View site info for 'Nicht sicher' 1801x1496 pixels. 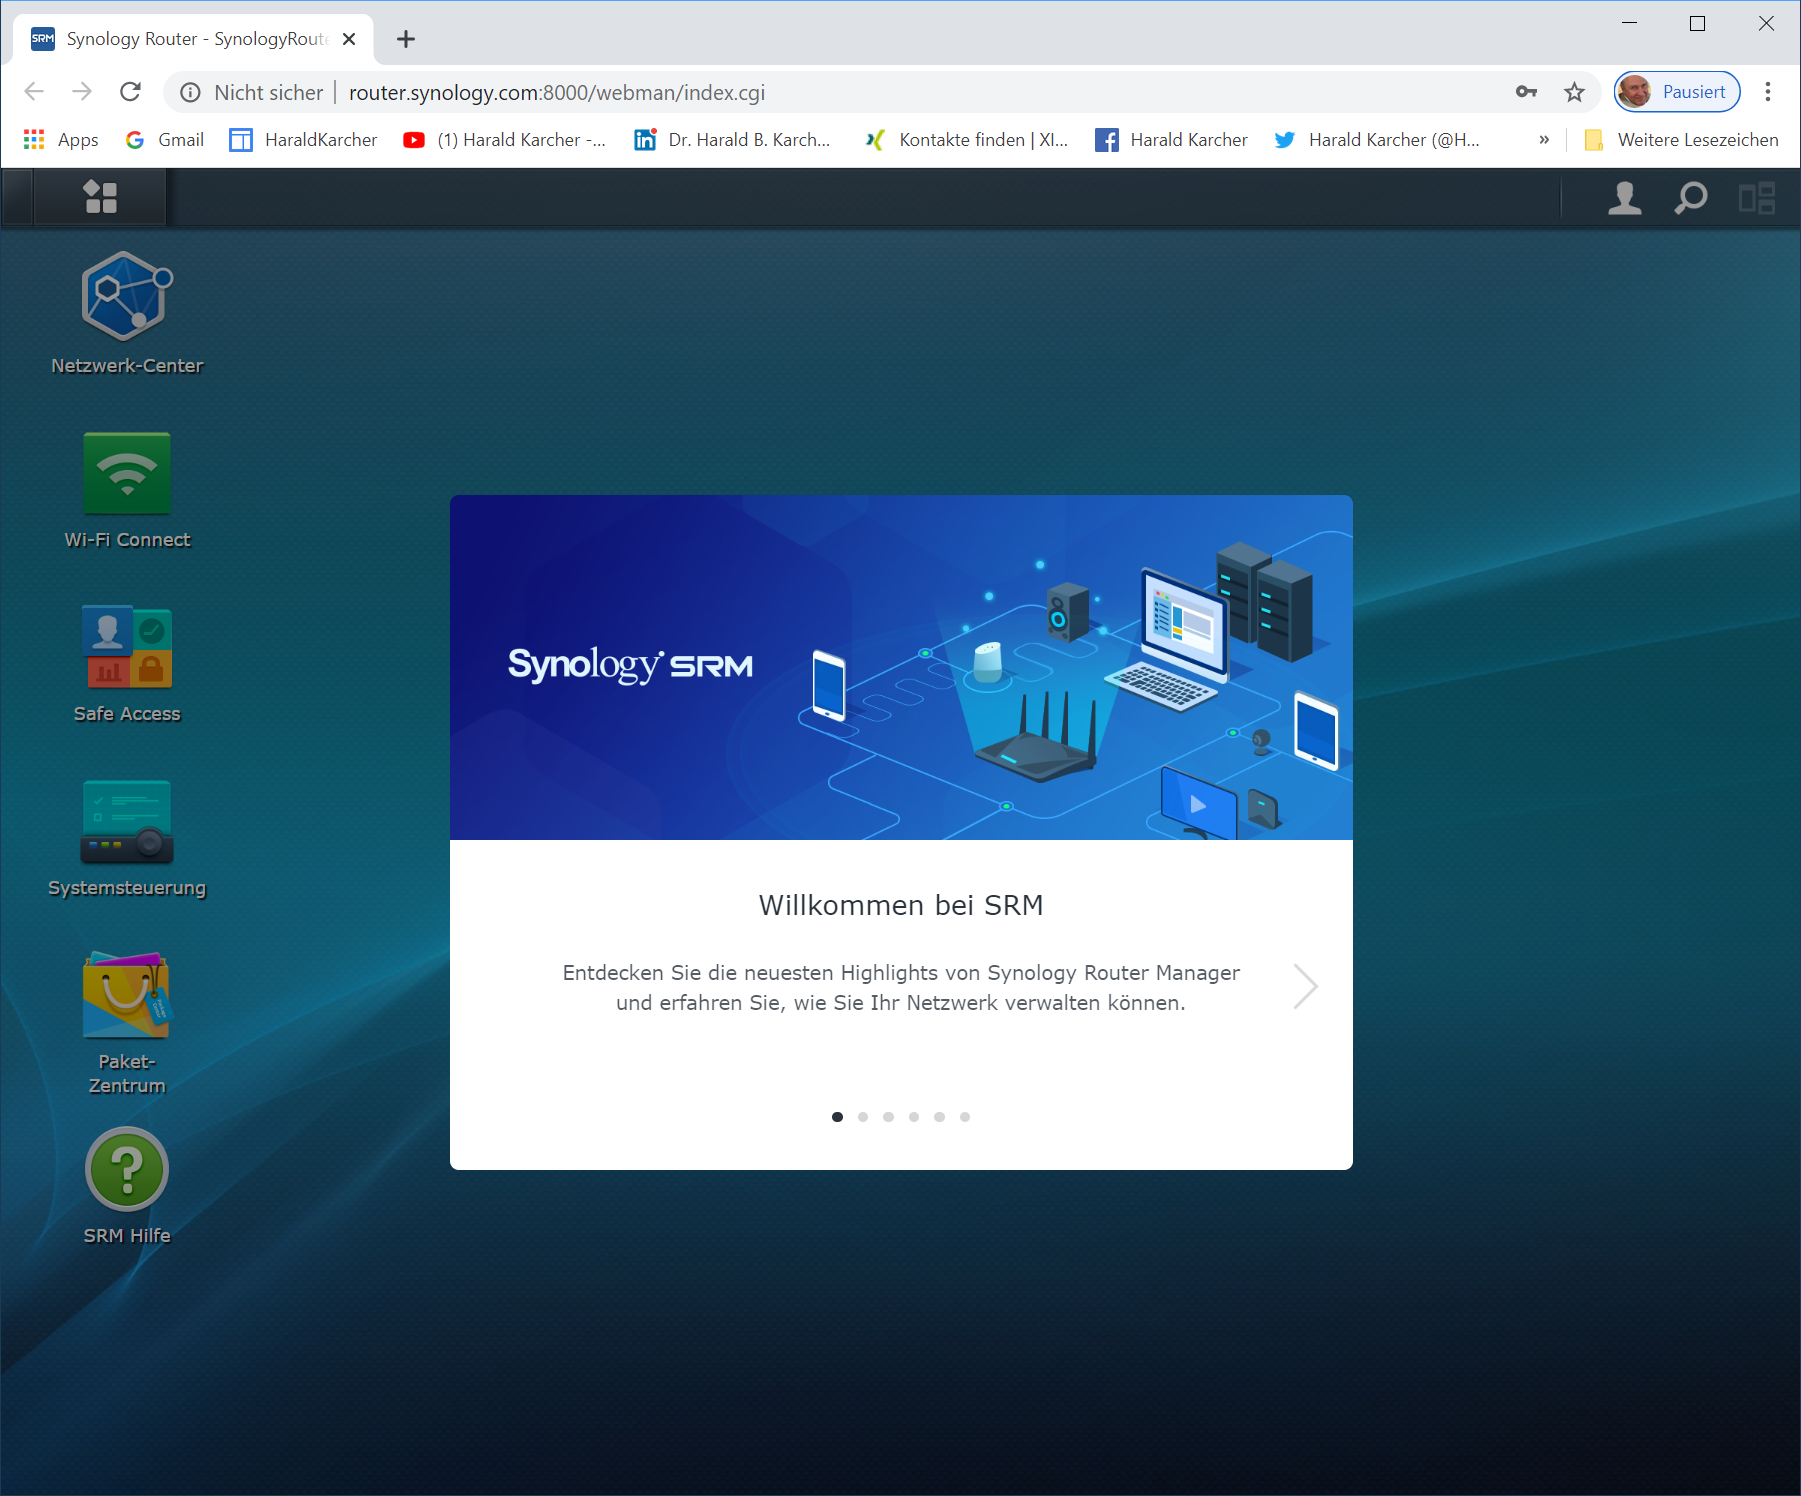point(252,93)
